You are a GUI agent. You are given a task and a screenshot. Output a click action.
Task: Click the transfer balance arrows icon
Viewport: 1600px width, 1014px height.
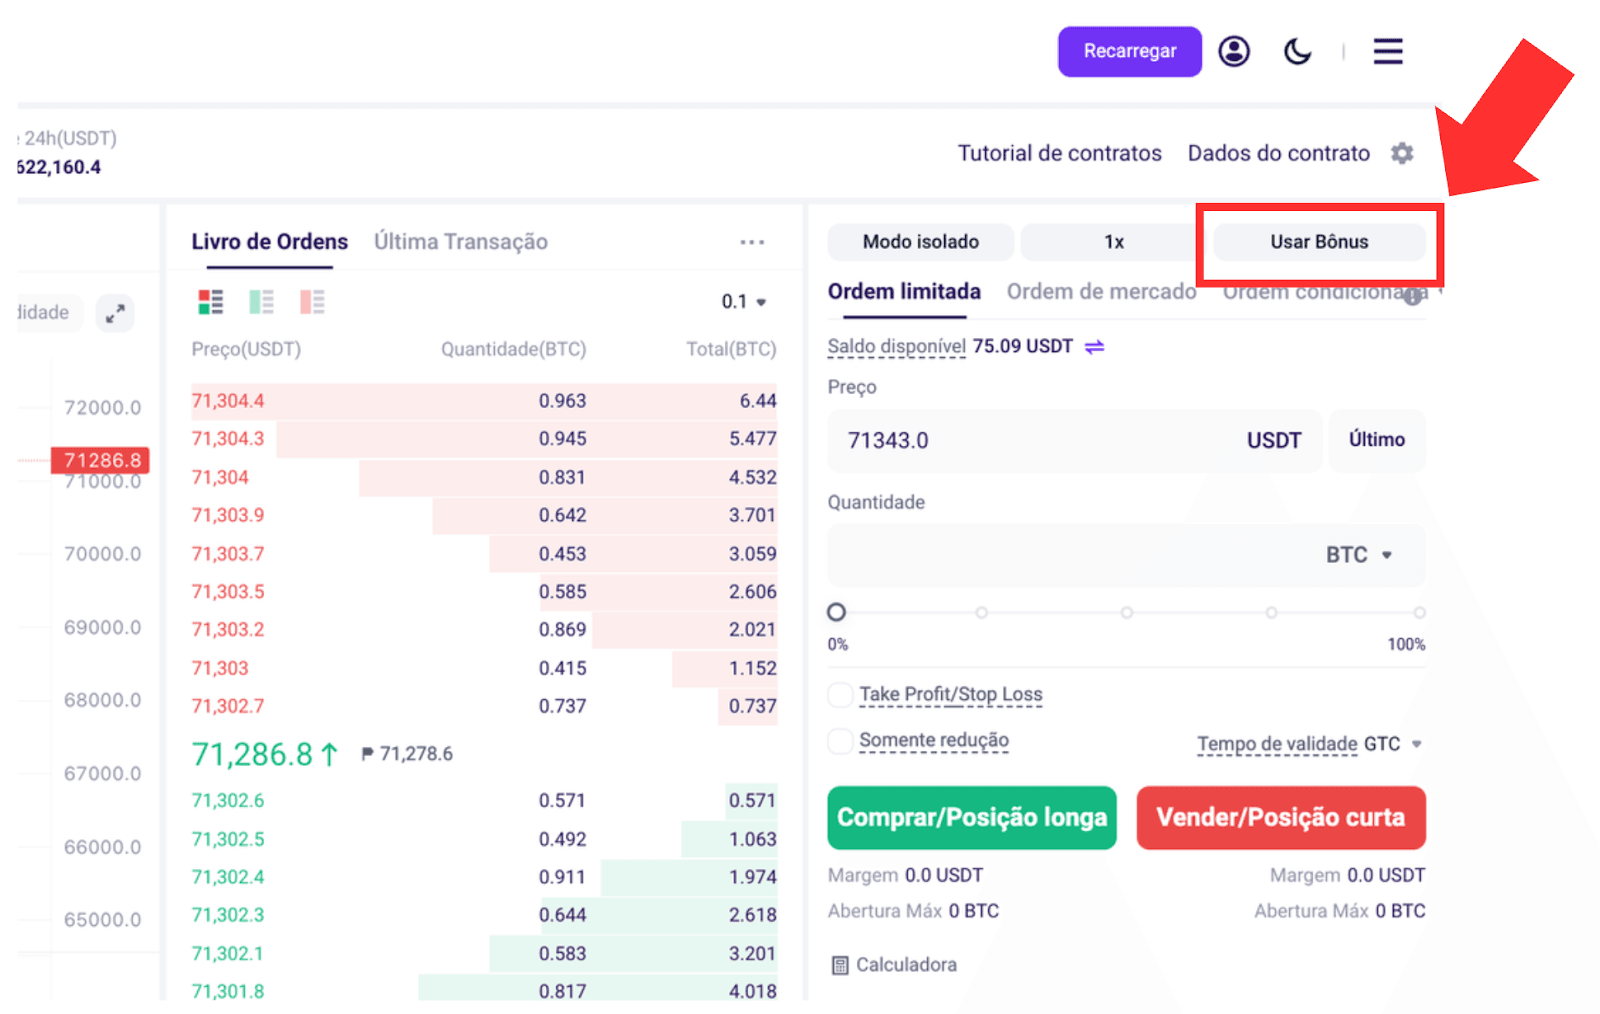[x=1095, y=347]
